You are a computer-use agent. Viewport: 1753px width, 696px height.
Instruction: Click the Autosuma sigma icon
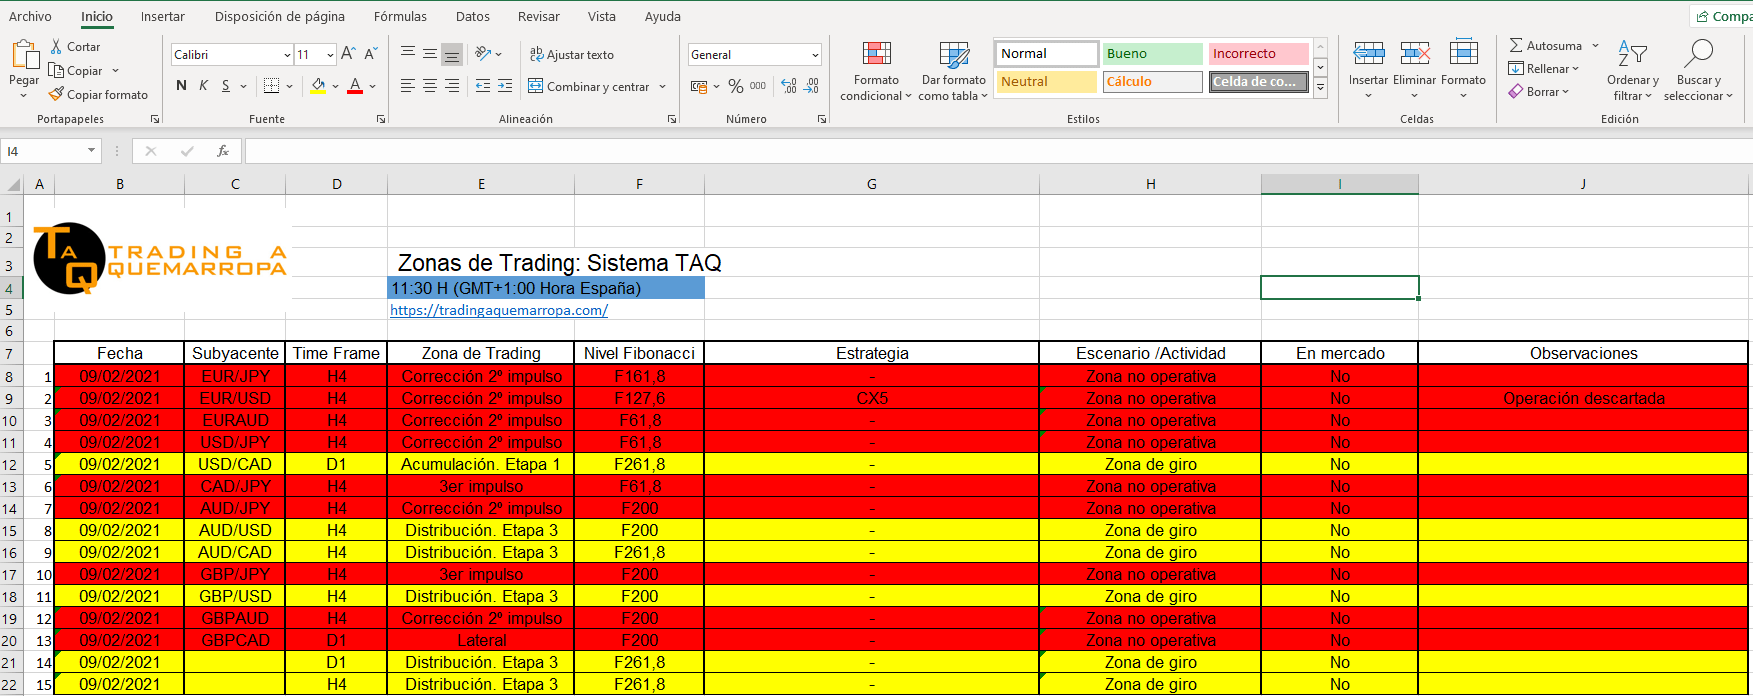[1516, 46]
